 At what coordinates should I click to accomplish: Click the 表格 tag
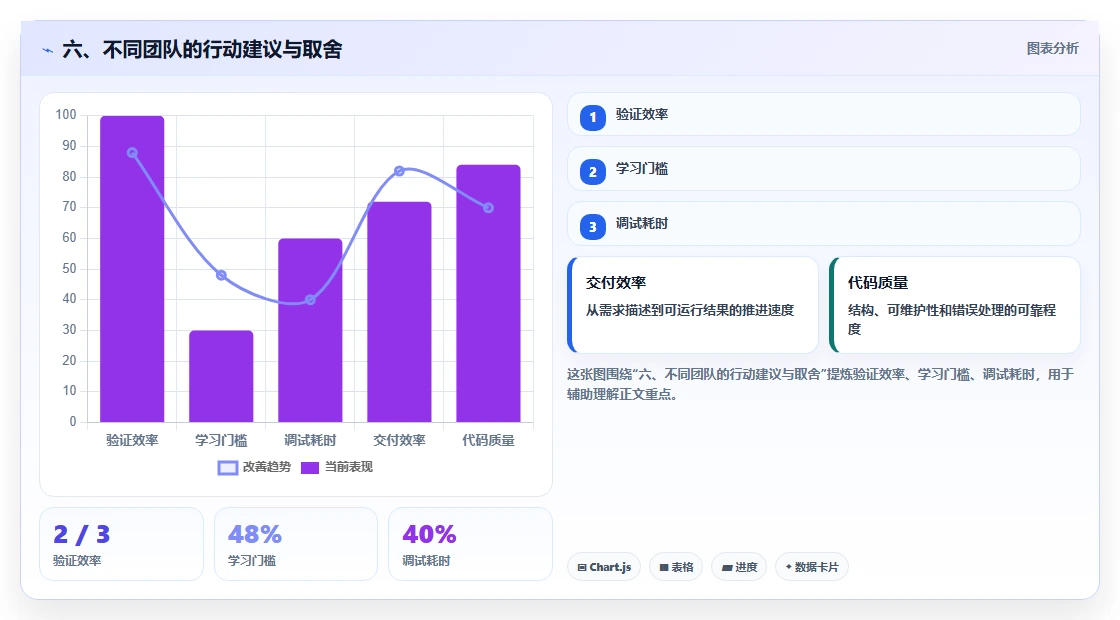point(676,567)
